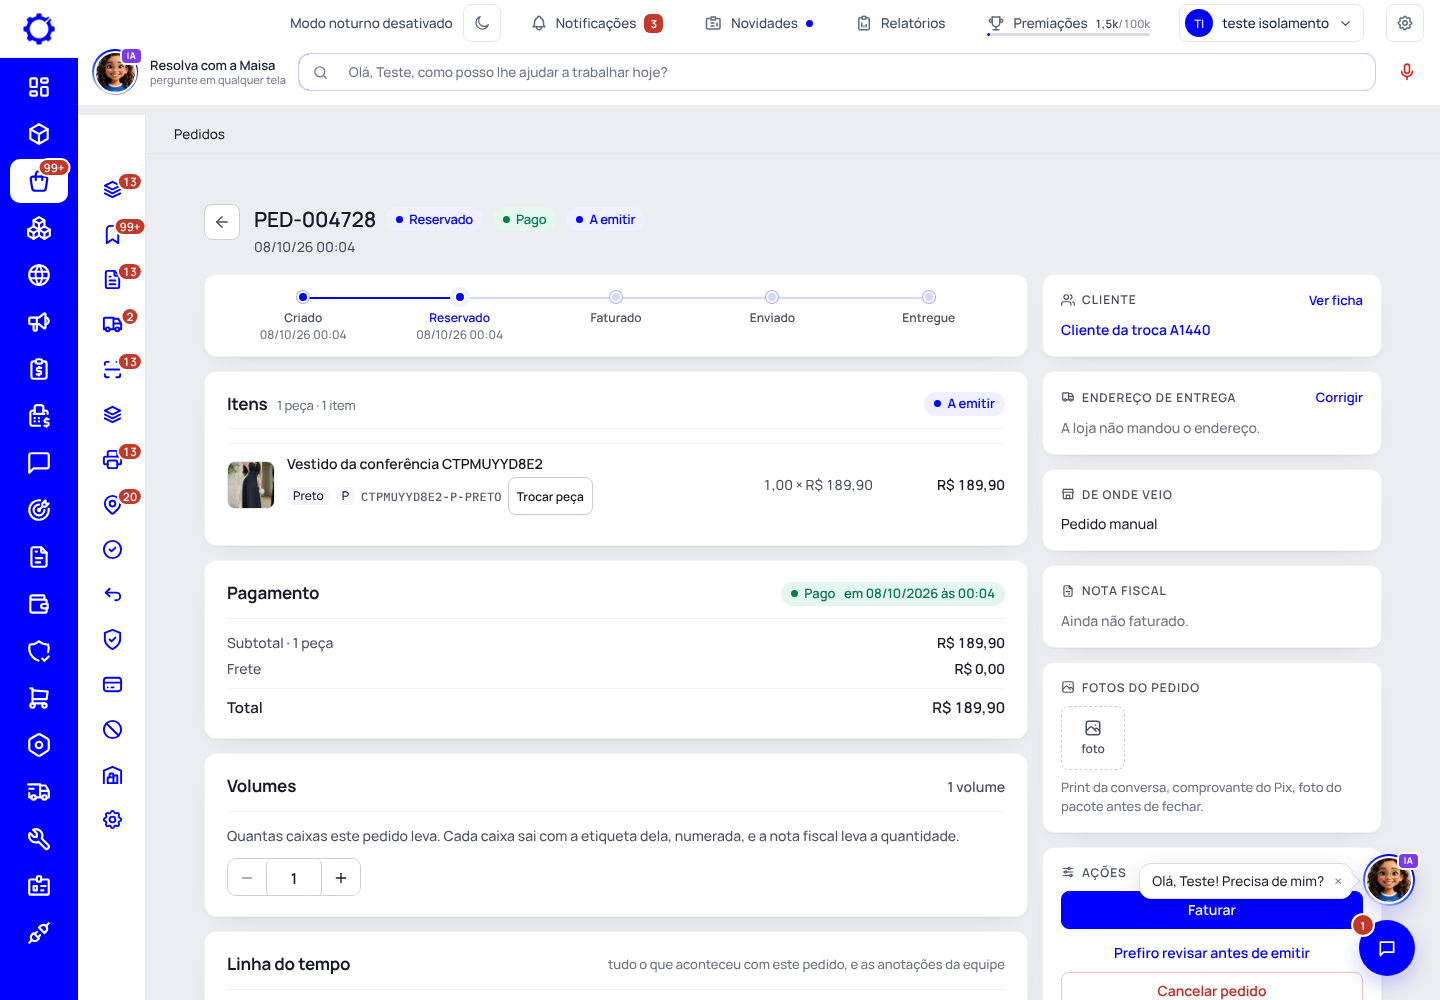The height and width of the screenshot is (1000, 1440).
Task: Open the location pin icon with badge 20
Action: 113,504
